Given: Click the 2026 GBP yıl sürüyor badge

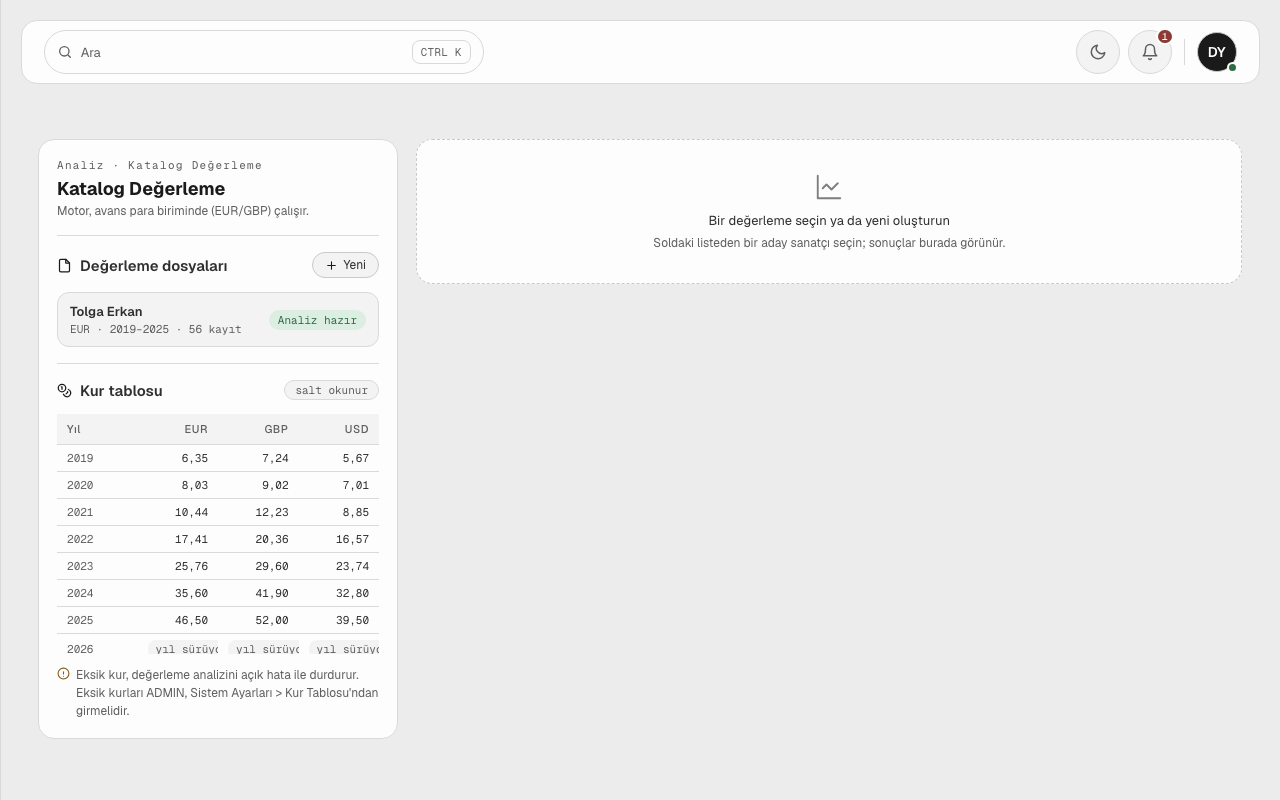Looking at the screenshot, I should pyautogui.click(x=263, y=648).
